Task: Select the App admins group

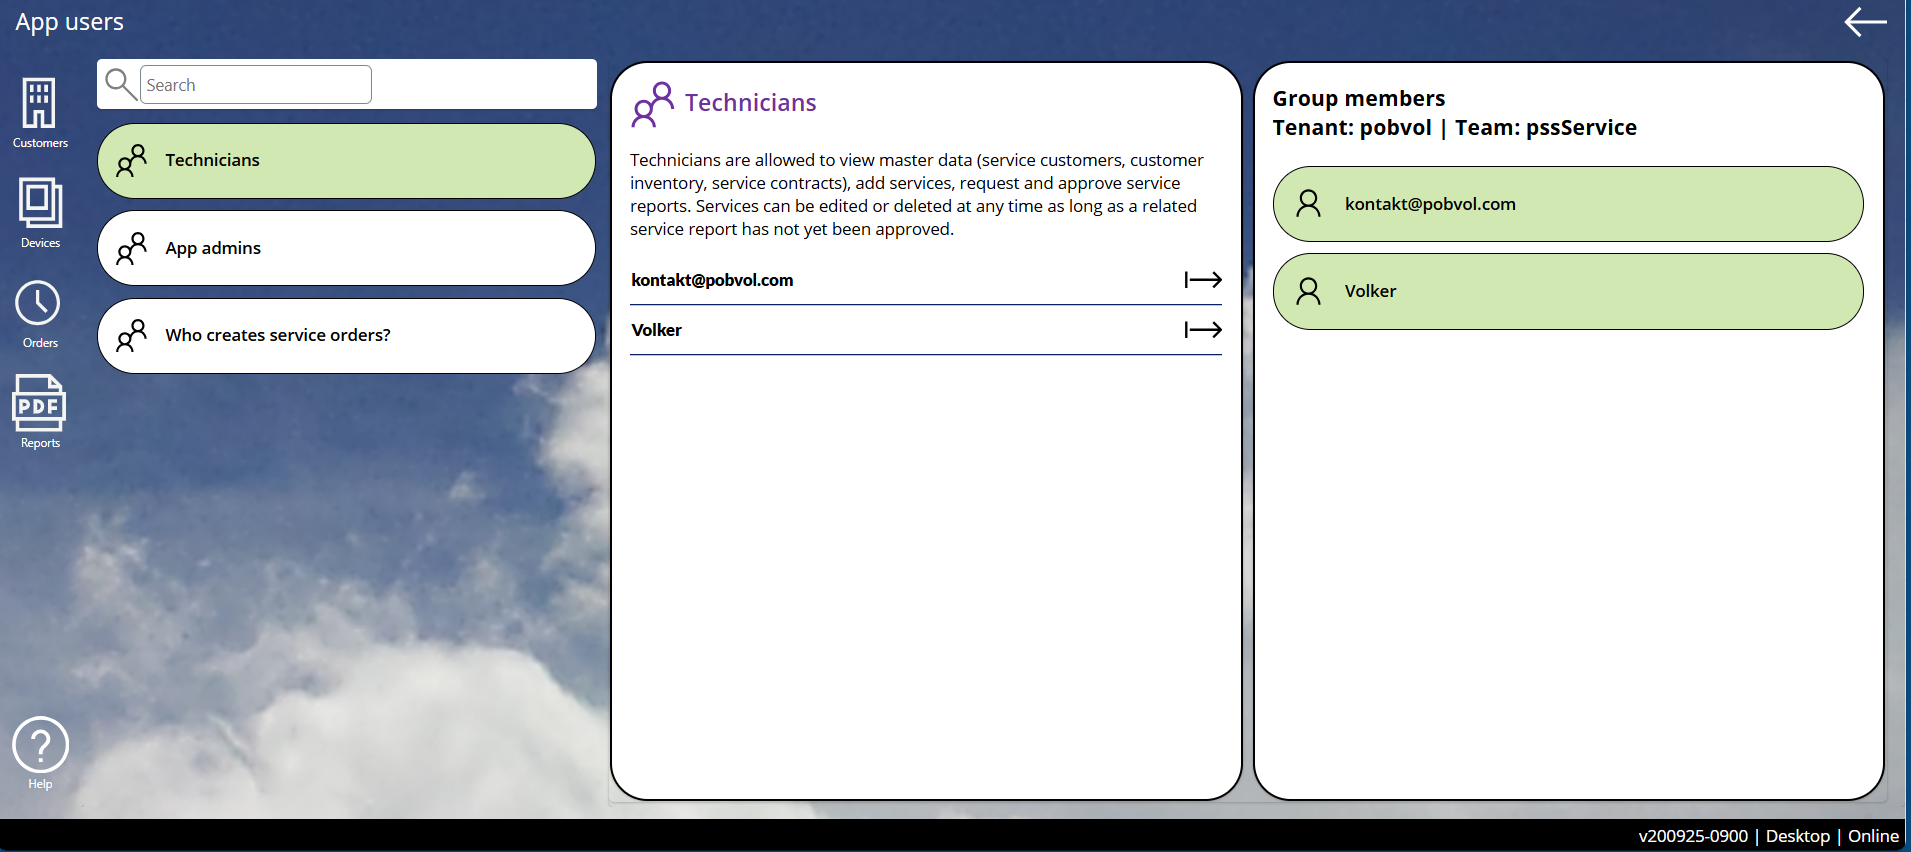Action: pyautogui.click(x=346, y=248)
